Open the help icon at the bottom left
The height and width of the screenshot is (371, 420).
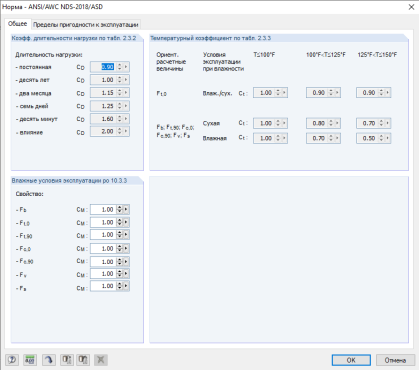pos(12,360)
